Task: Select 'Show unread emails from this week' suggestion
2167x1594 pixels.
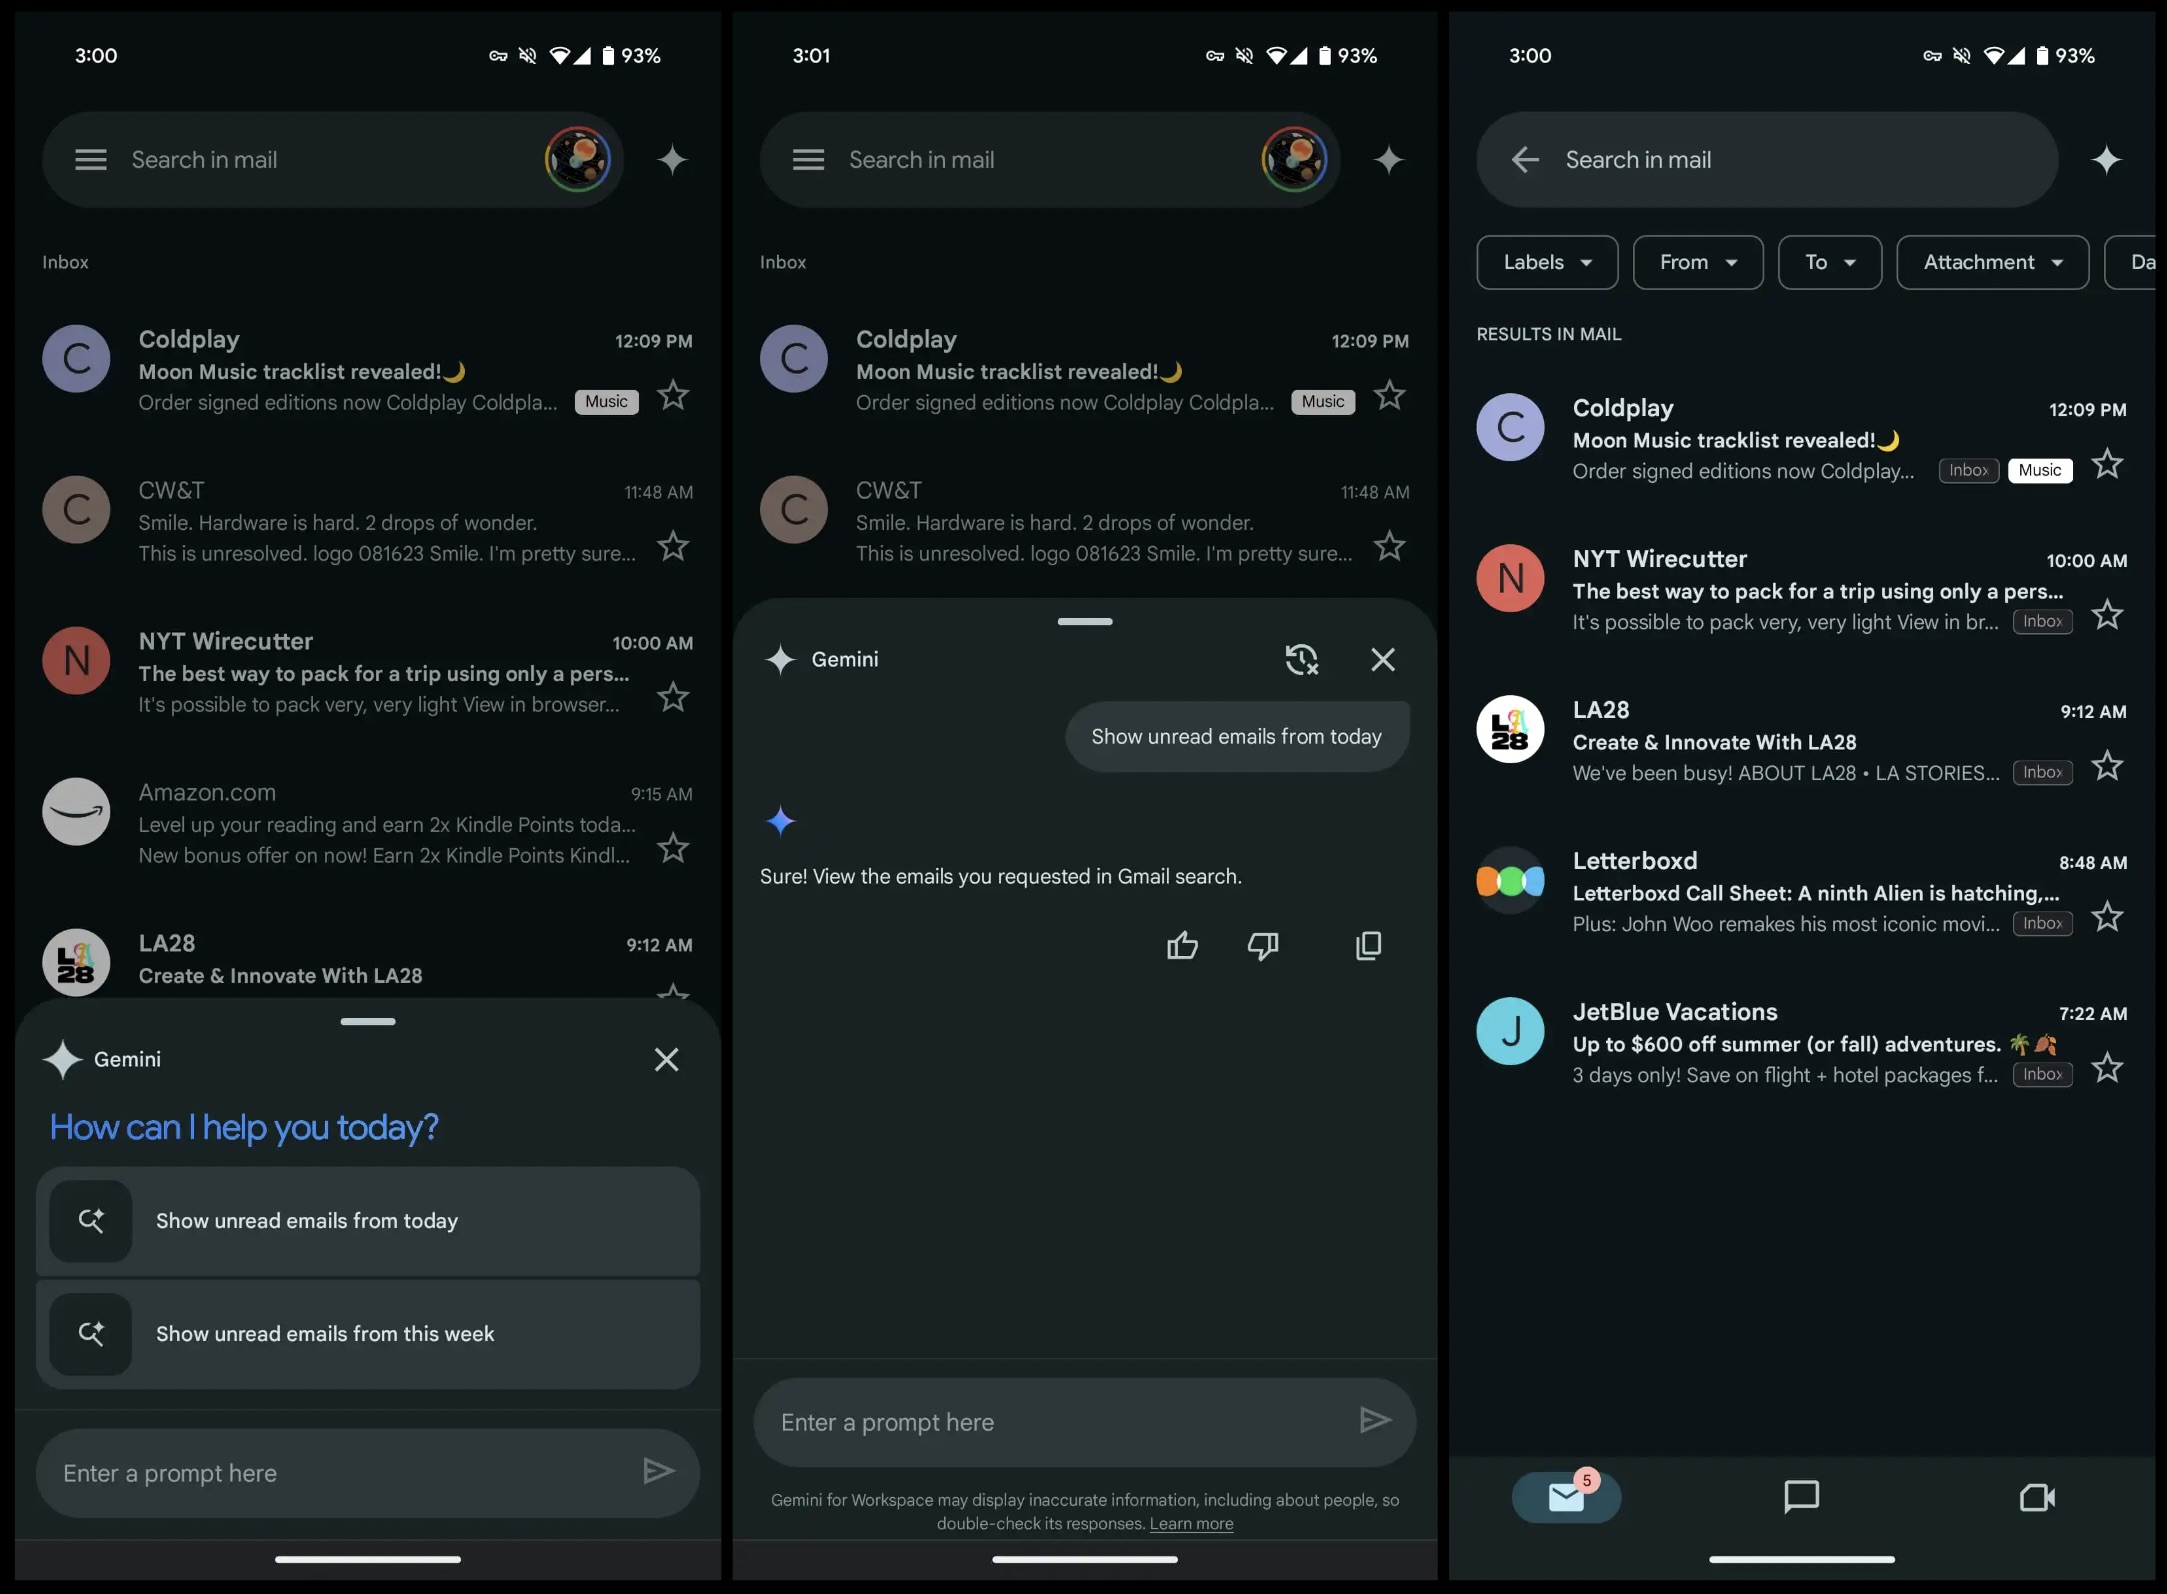Action: tap(368, 1335)
